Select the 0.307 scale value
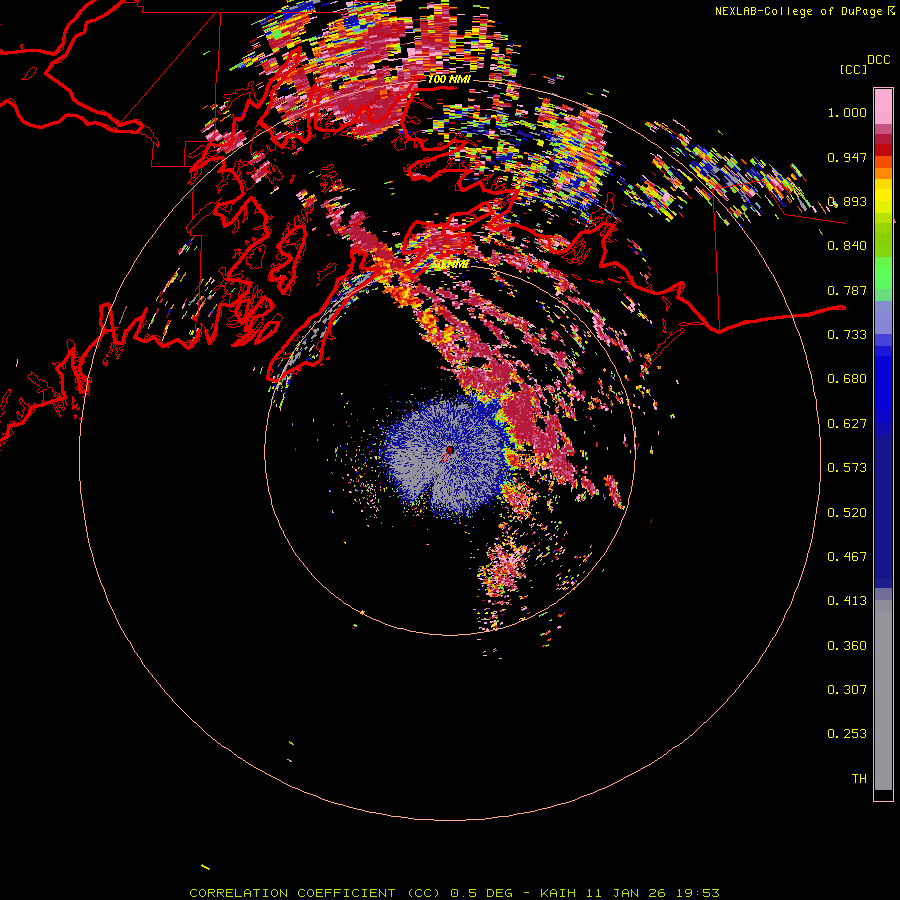 pos(847,690)
